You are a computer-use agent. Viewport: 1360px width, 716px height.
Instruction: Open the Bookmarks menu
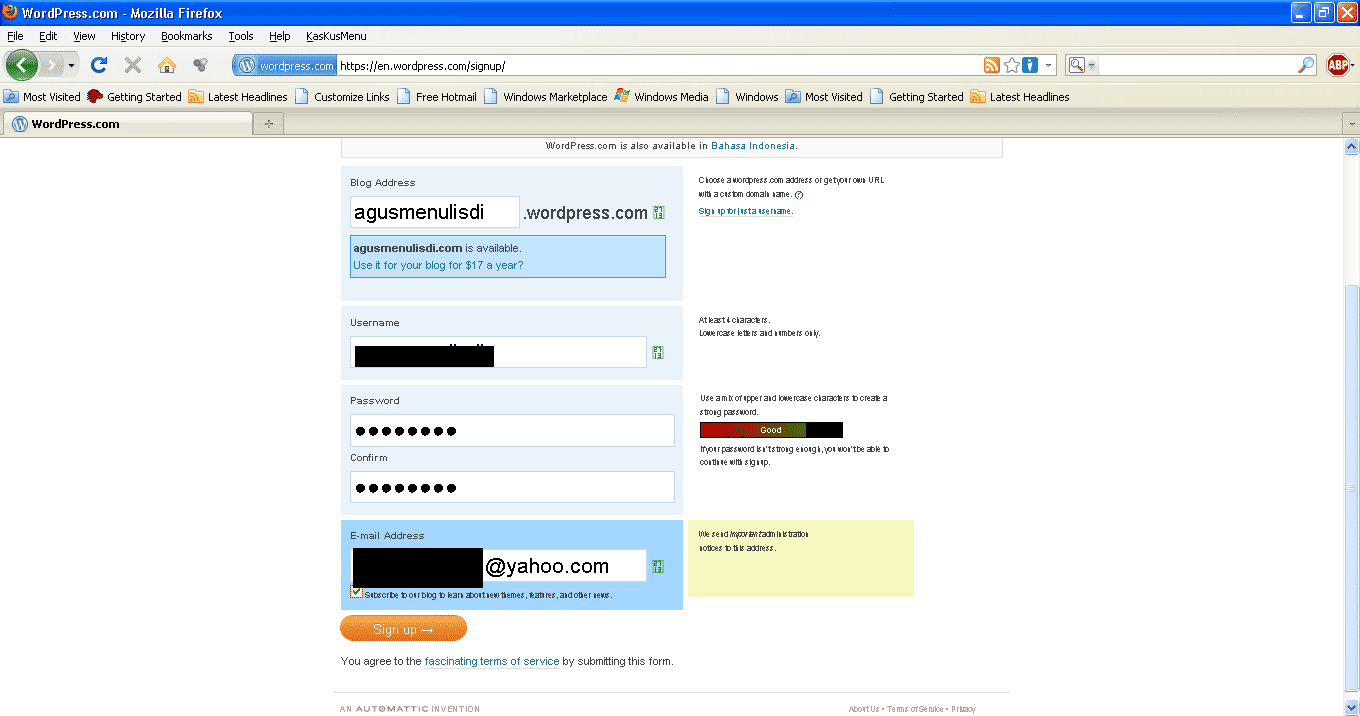click(186, 36)
